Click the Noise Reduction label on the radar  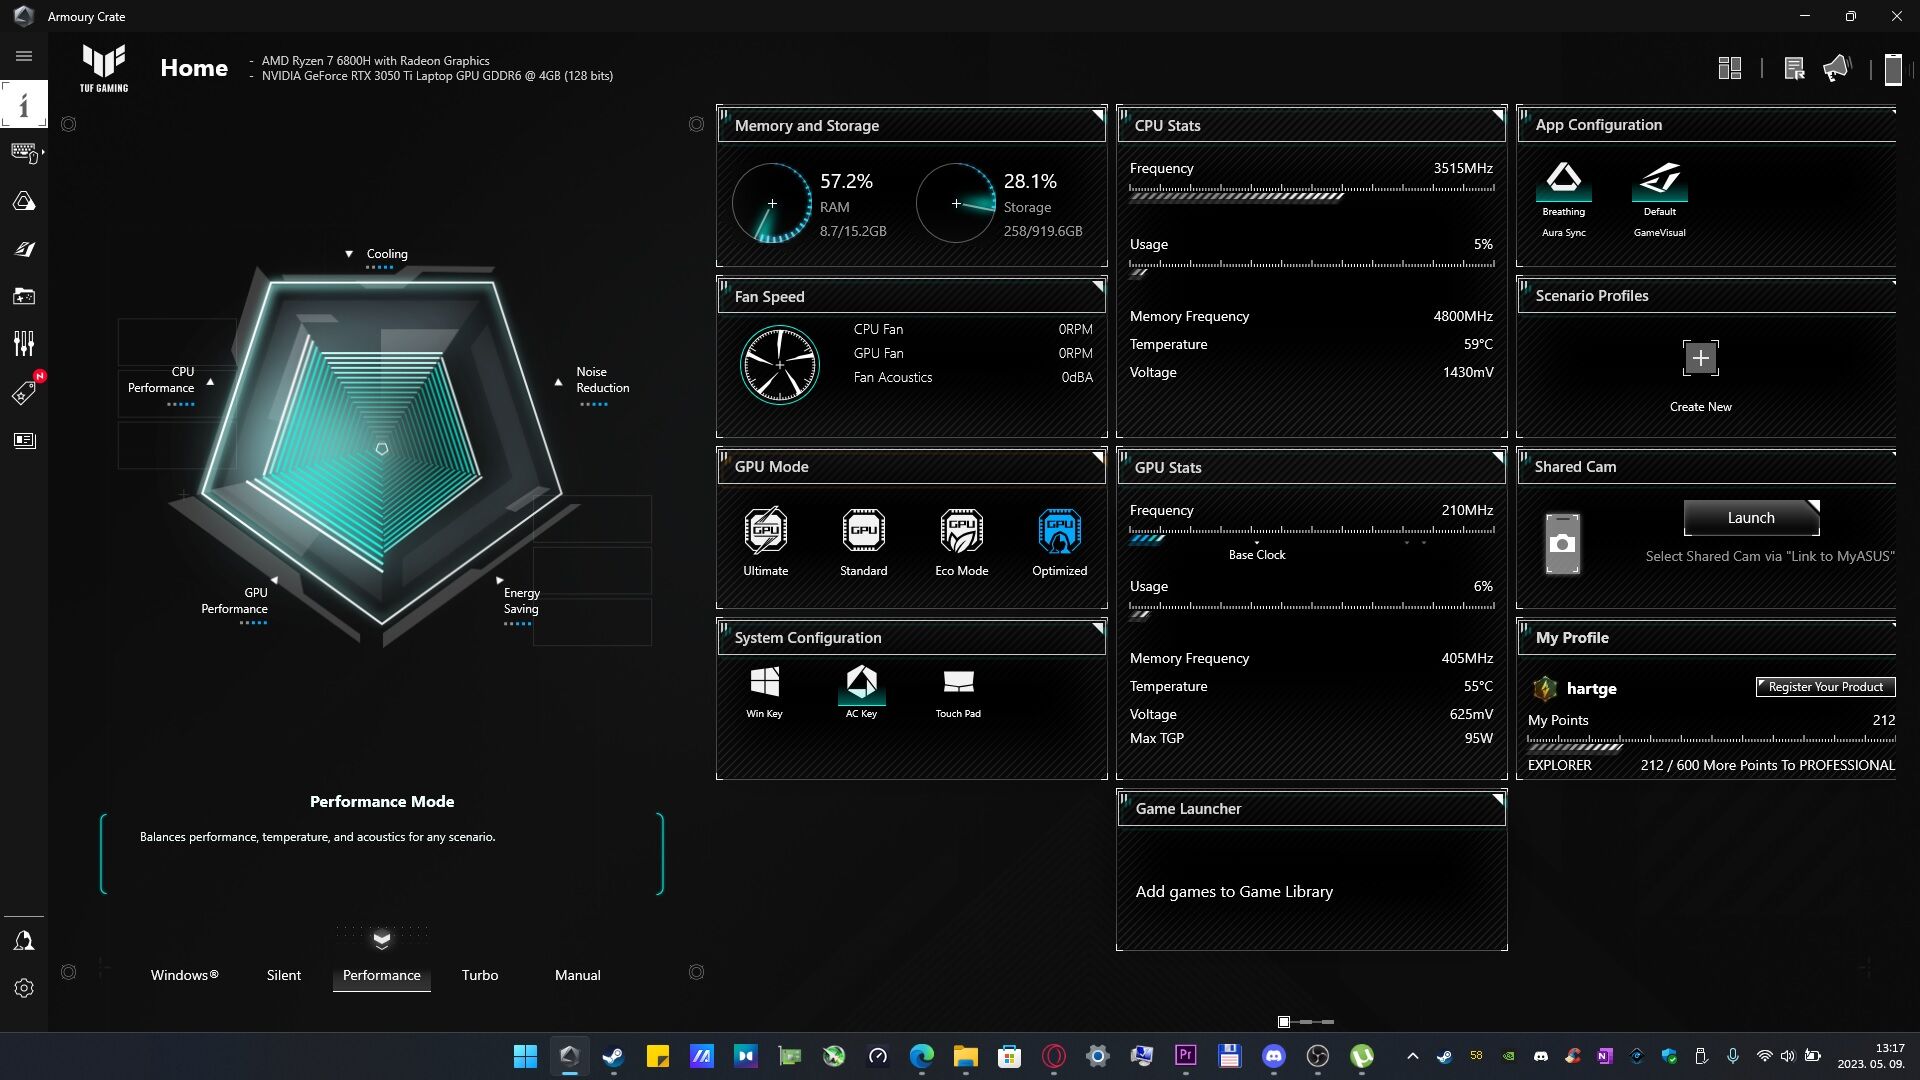coord(603,380)
